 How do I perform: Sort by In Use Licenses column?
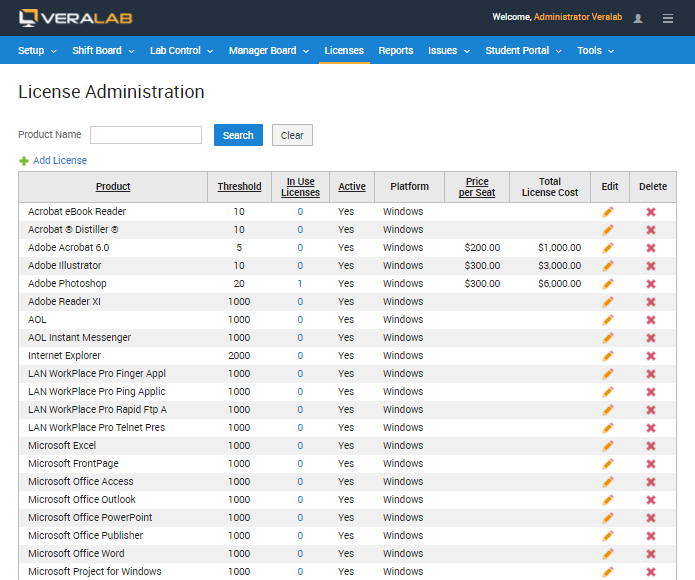[301, 187]
